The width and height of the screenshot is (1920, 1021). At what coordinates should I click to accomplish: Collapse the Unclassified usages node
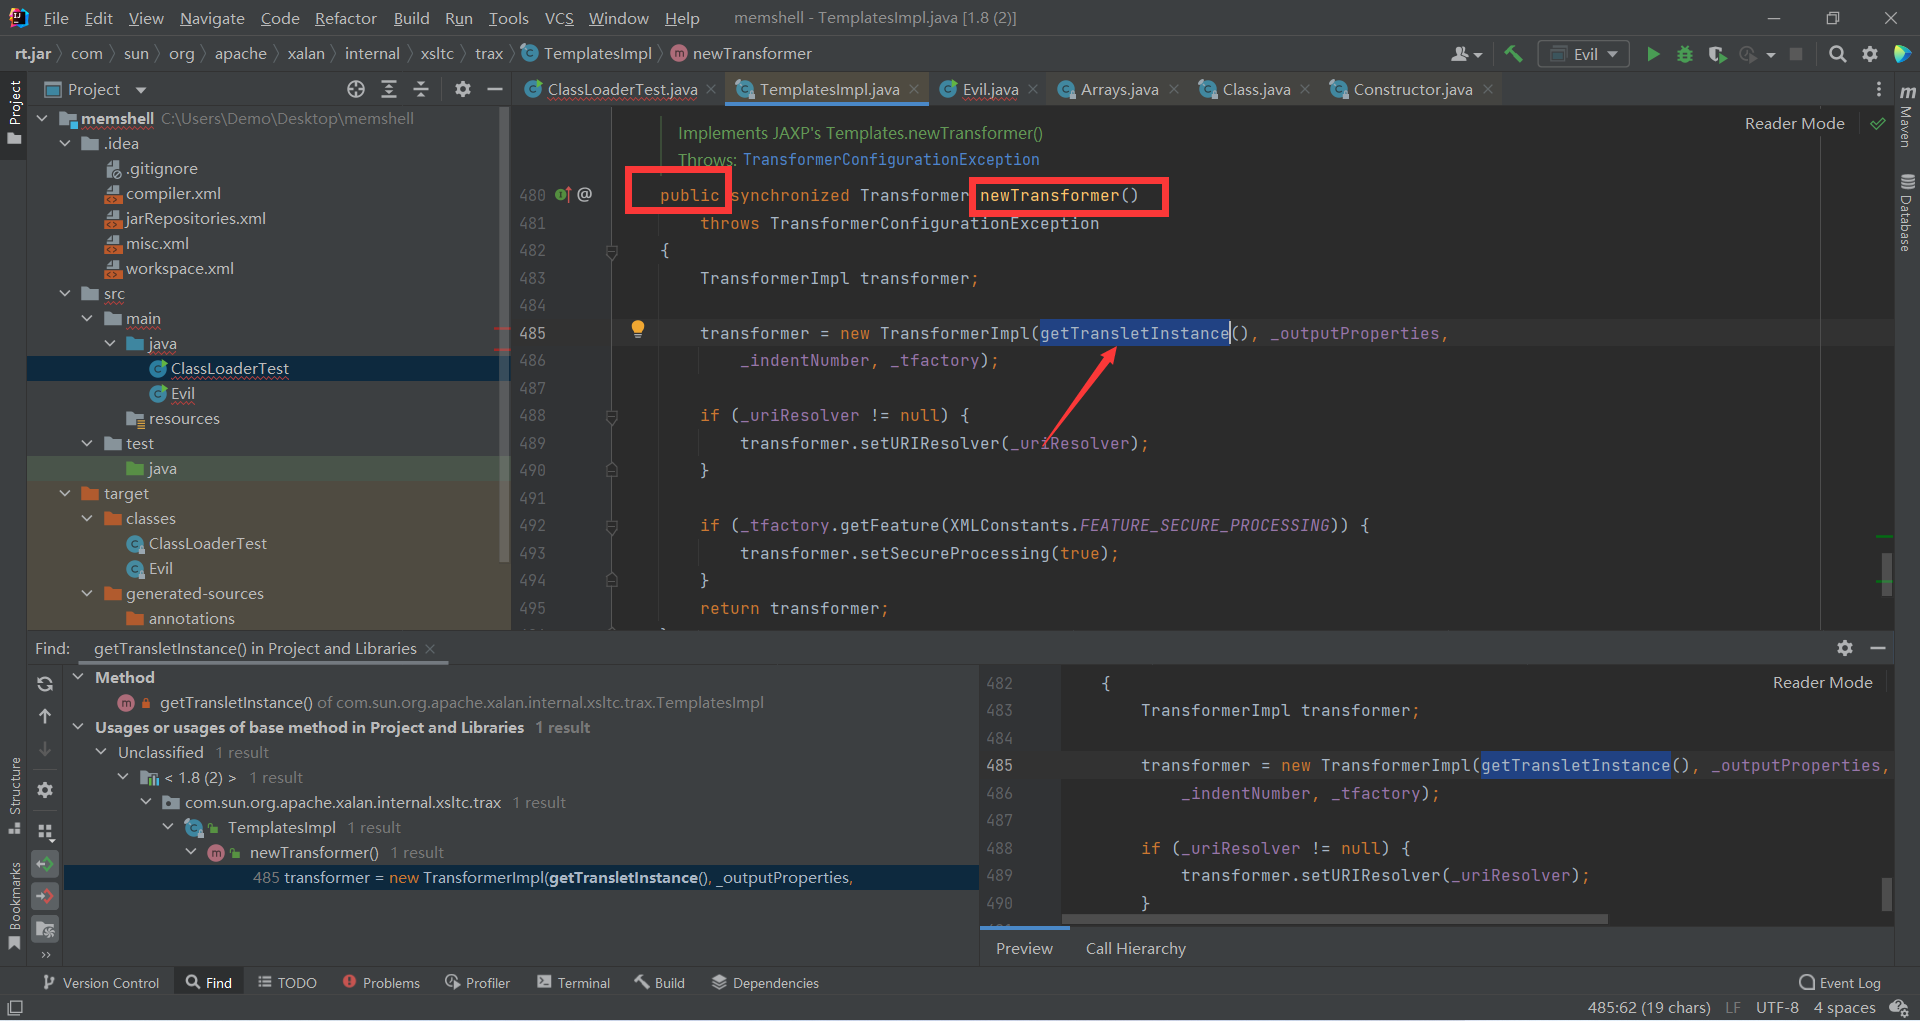click(x=101, y=752)
